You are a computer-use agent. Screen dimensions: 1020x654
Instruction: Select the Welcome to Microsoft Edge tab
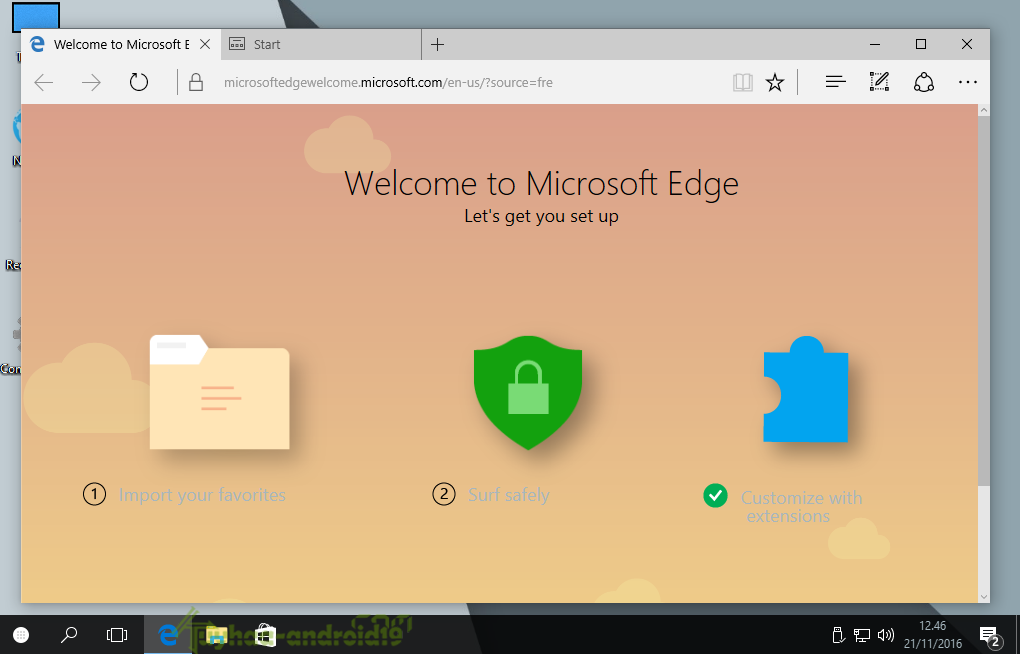click(121, 44)
